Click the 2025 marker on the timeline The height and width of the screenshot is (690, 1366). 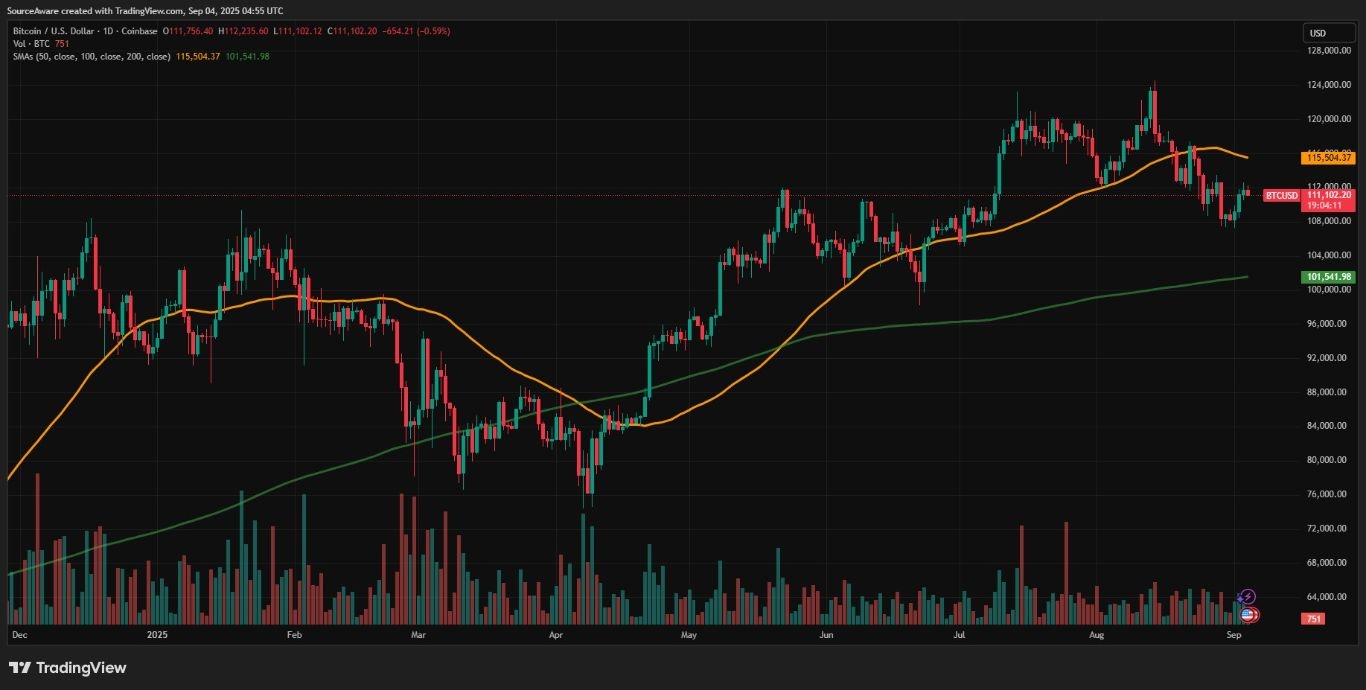point(156,634)
